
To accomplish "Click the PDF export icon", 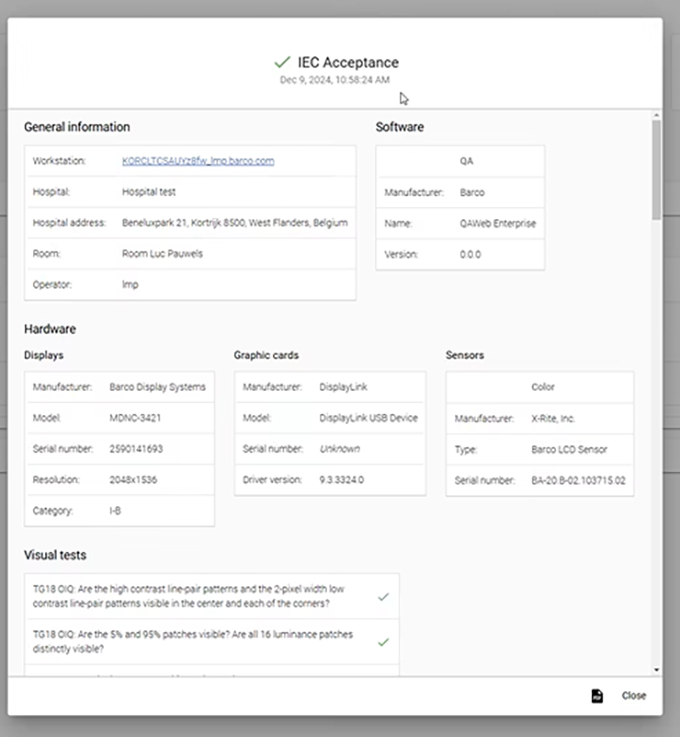I will click(x=597, y=696).
